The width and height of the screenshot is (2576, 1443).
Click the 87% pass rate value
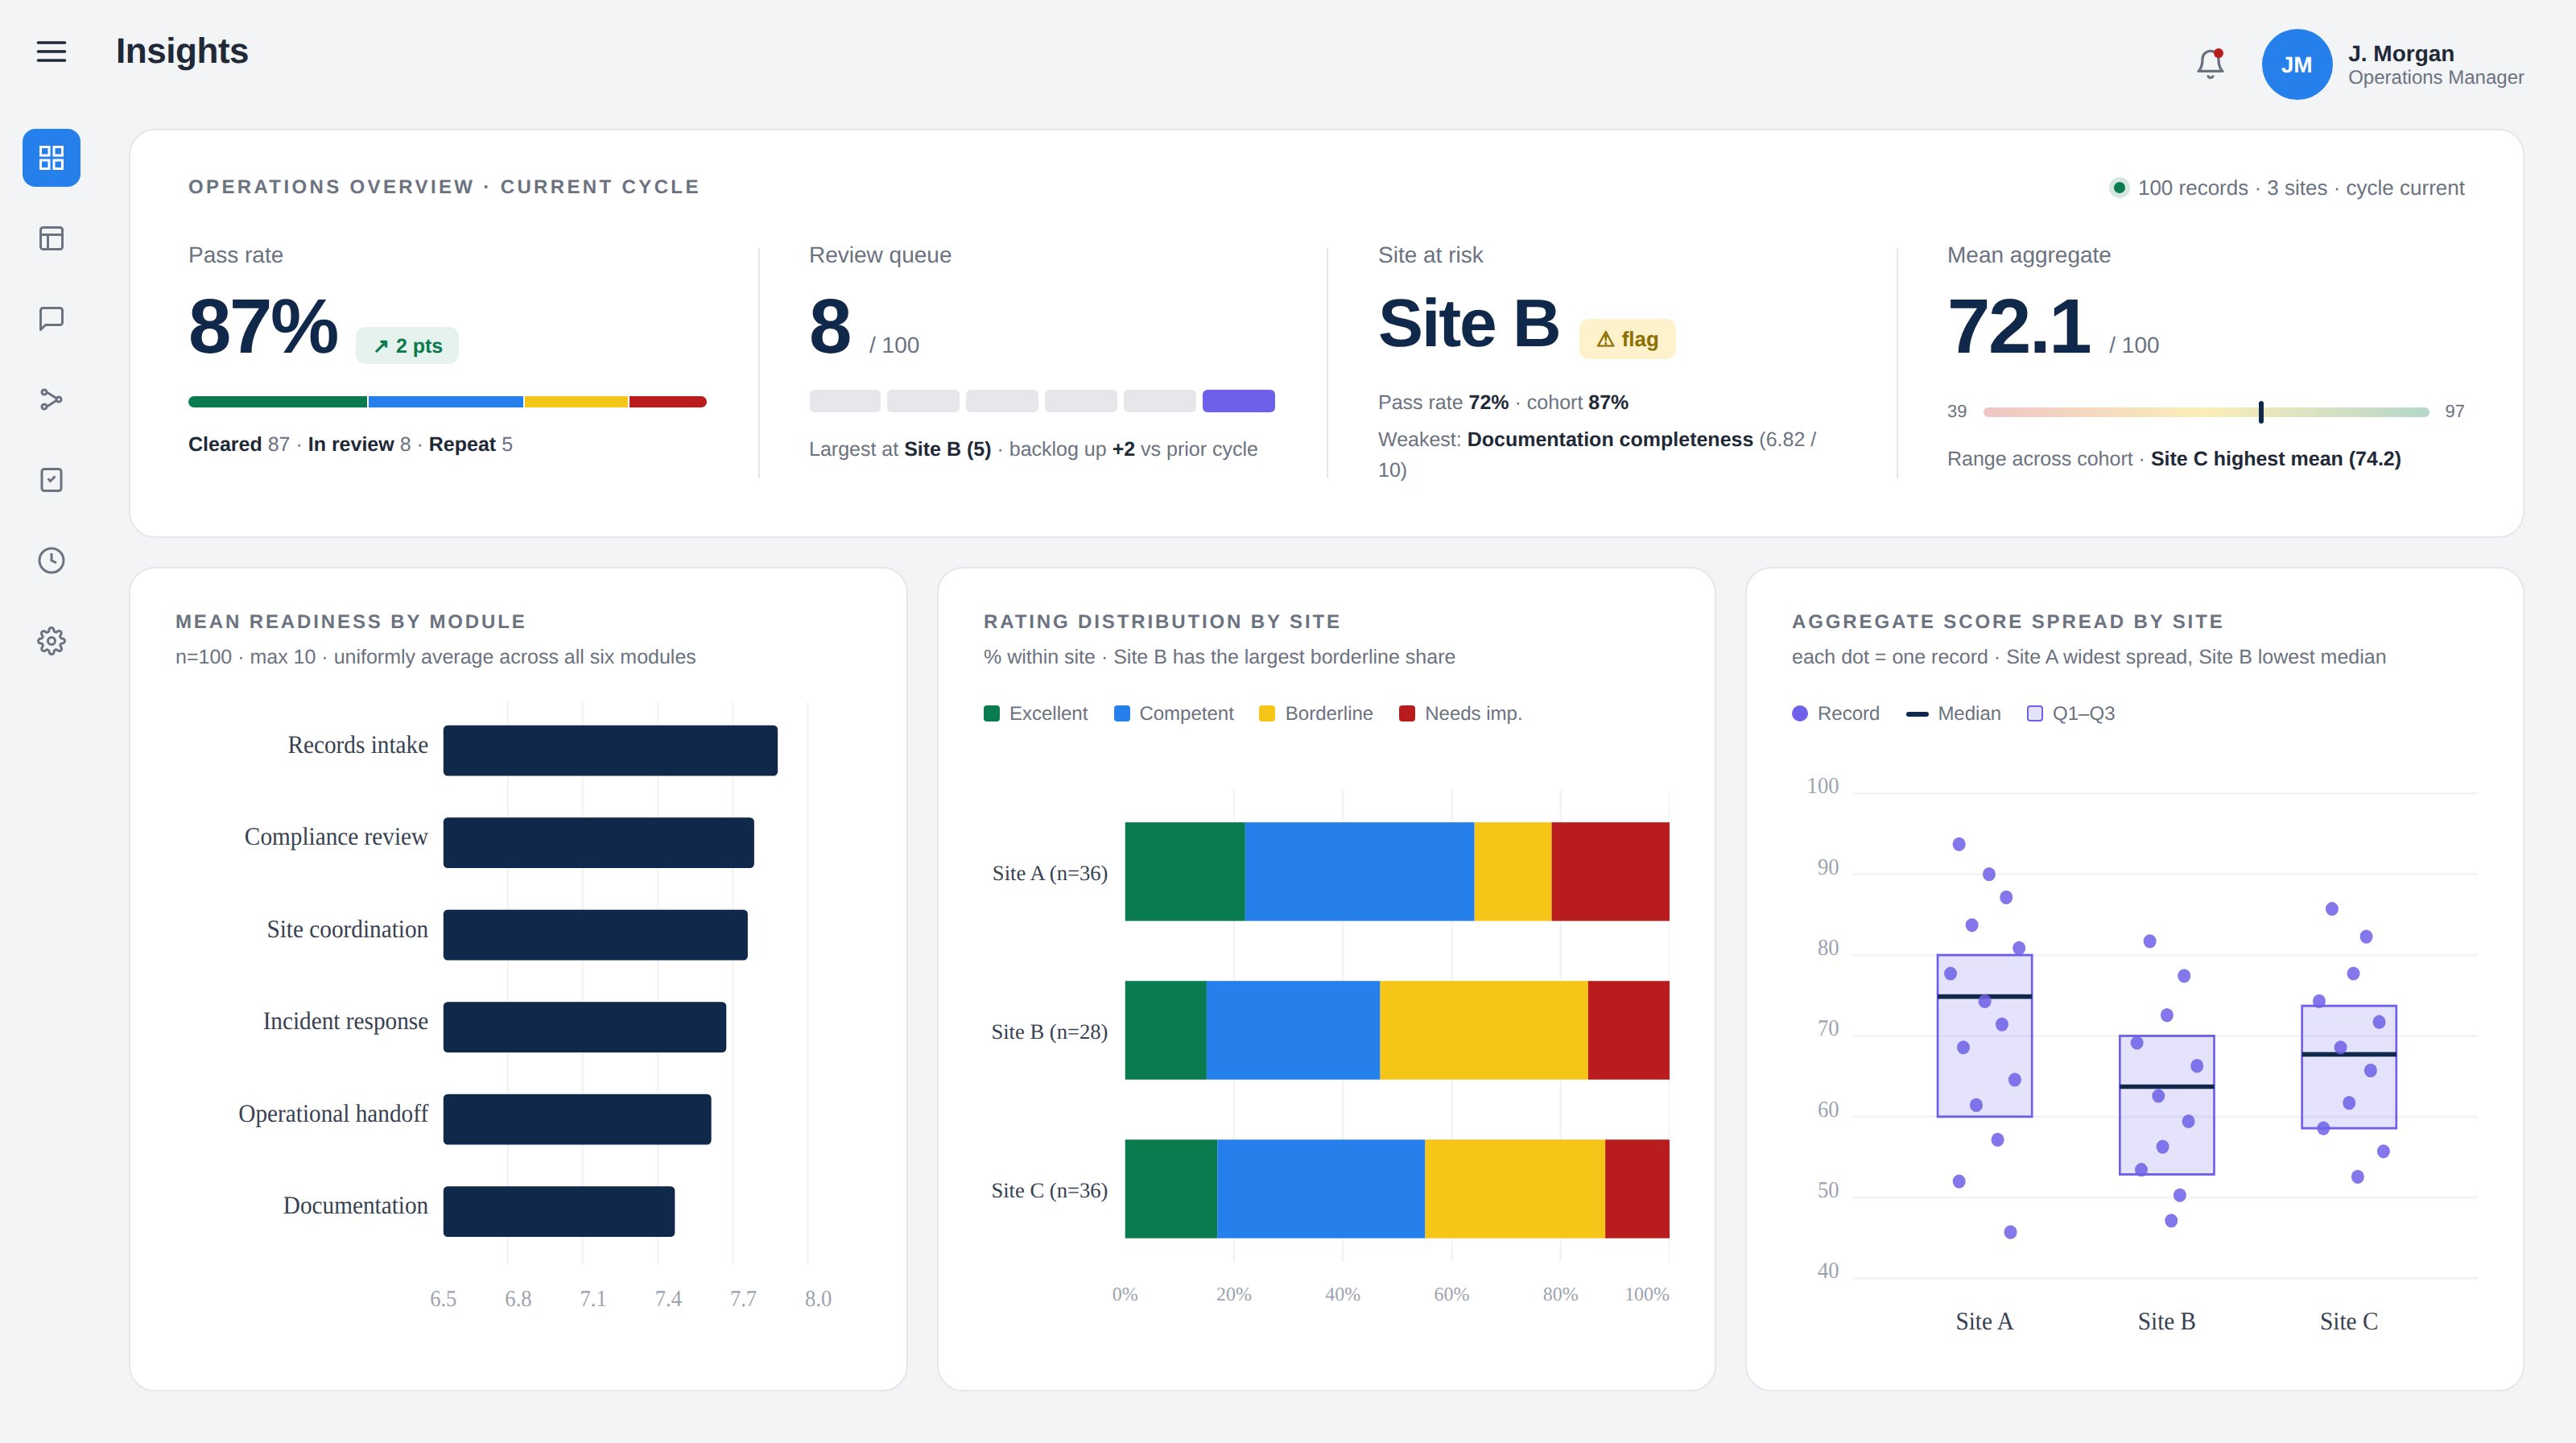coord(263,326)
